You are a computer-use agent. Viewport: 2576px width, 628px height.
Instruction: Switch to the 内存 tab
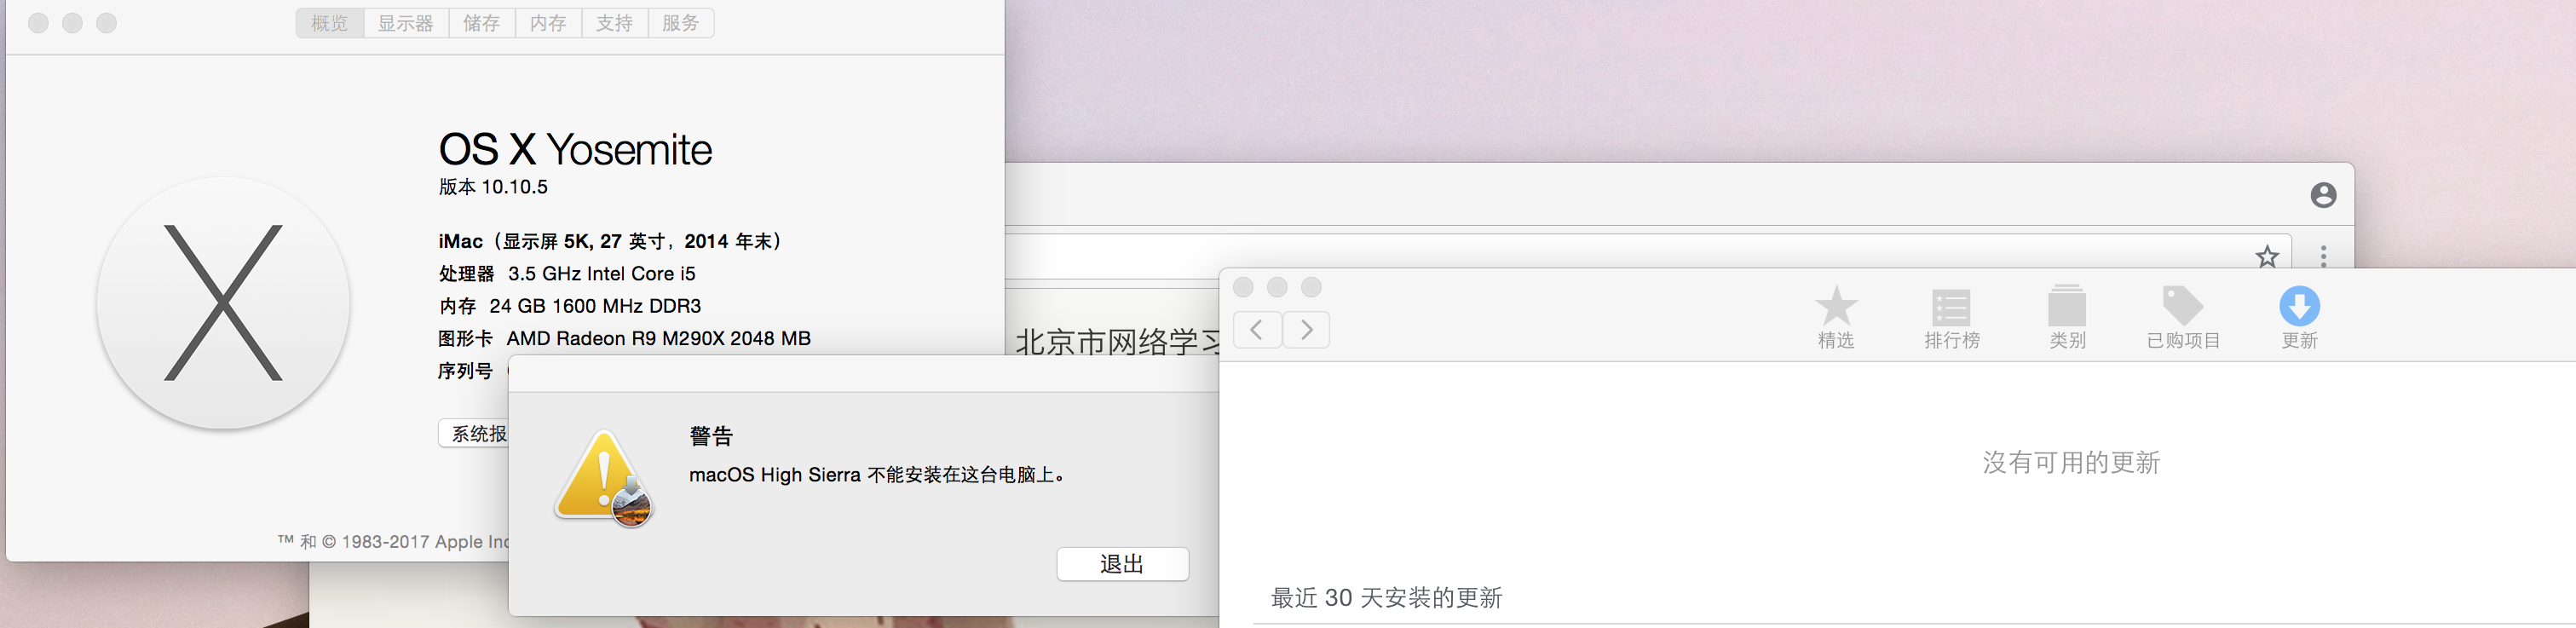pos(548,23)
